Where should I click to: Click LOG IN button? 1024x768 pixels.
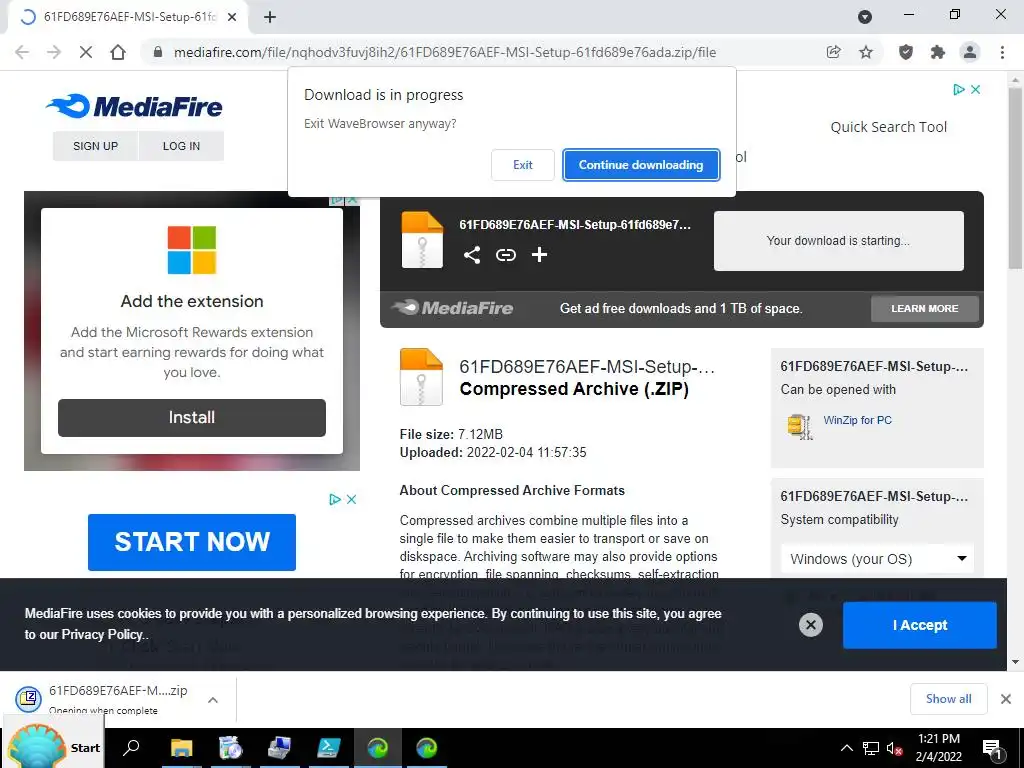click(182, 146)
